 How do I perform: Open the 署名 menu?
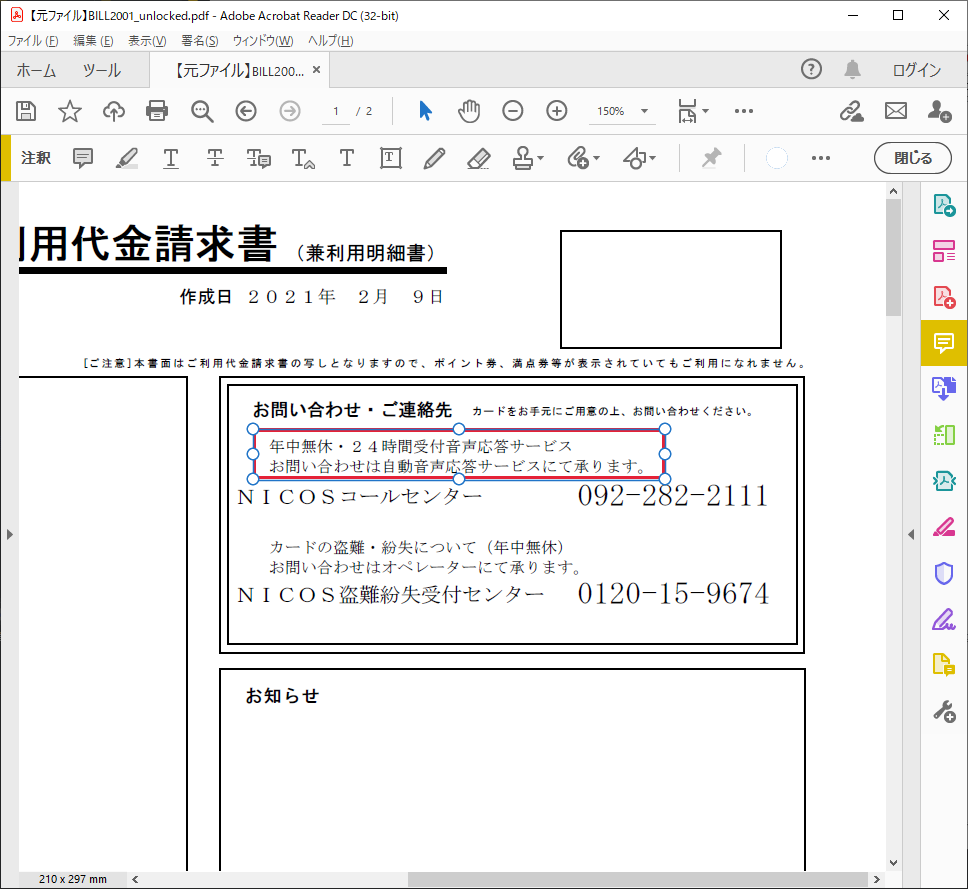tap(199, 41)
